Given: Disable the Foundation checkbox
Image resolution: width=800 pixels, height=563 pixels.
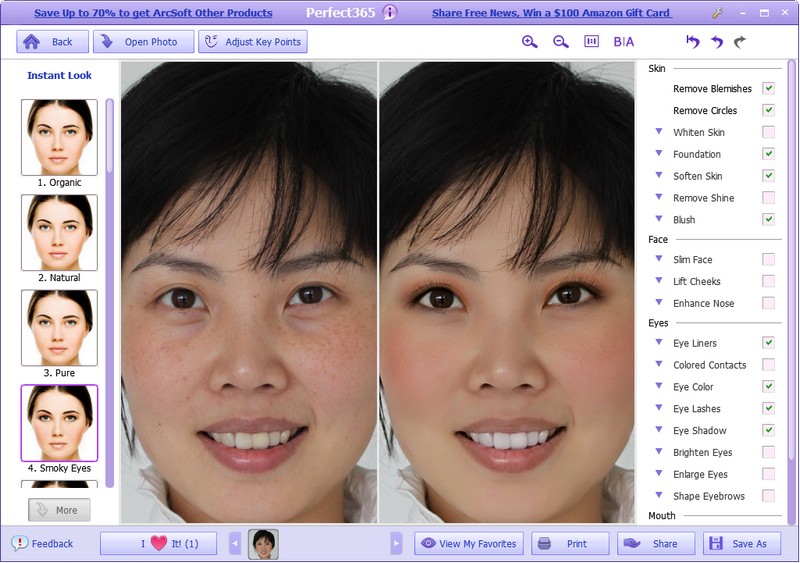Looking at the screenshot, I should pos(768,154).
